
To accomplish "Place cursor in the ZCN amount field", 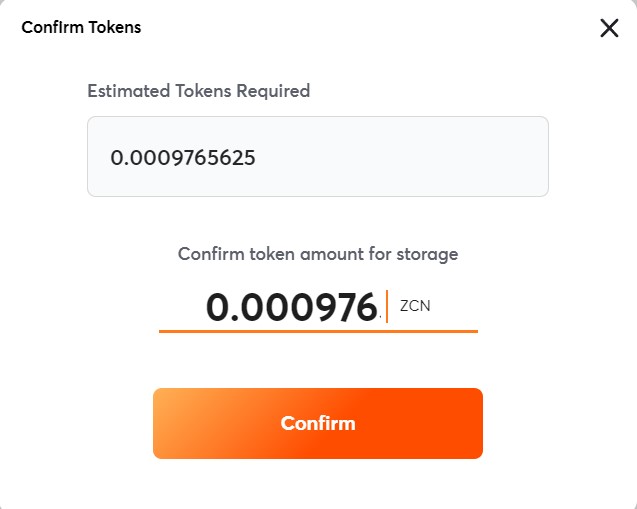I will click(292, 307).
